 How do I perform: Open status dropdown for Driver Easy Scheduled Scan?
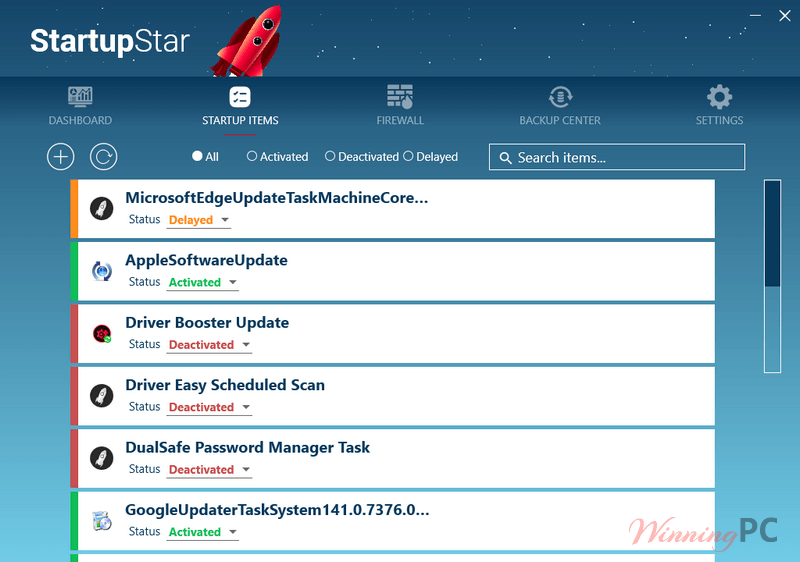point(209,407)
